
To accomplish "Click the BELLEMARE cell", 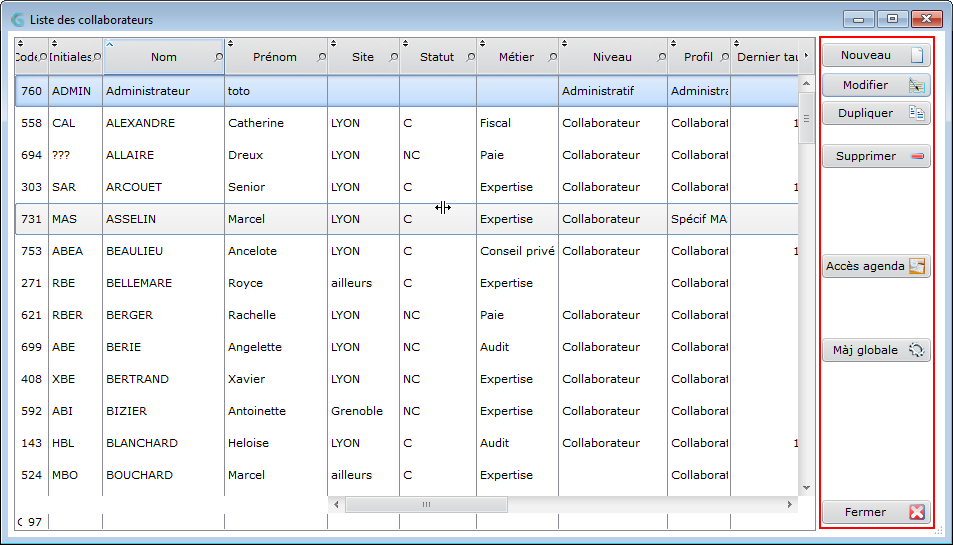I will [x=163, y=283].
